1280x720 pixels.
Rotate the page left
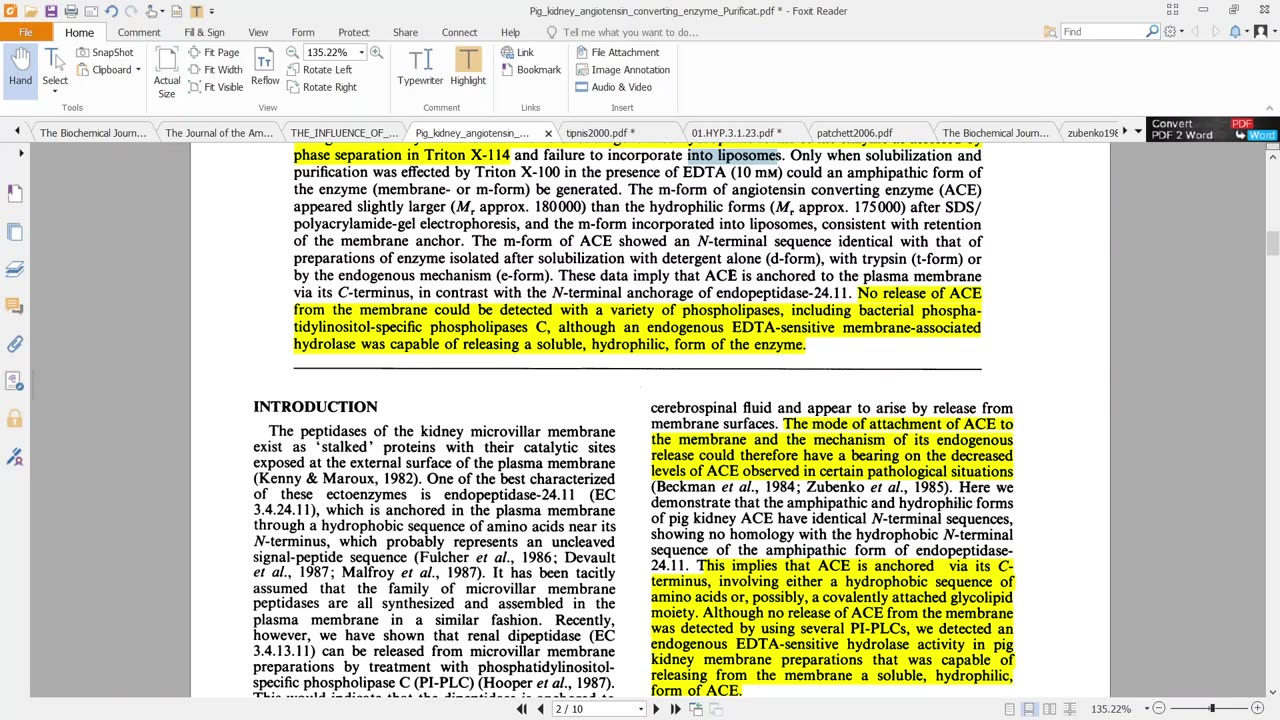click(x=319, y=70)
